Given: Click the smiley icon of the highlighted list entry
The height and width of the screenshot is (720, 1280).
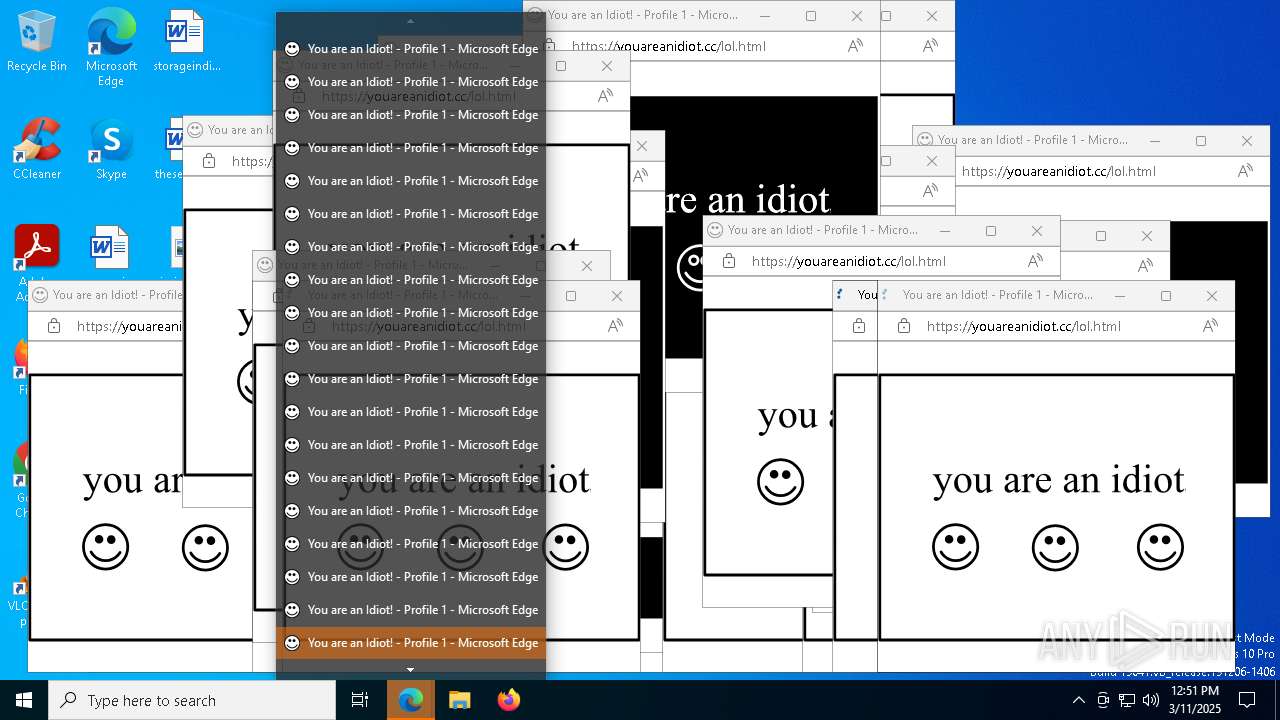Looking at the screenshot, I should click(x=292, y=643).
